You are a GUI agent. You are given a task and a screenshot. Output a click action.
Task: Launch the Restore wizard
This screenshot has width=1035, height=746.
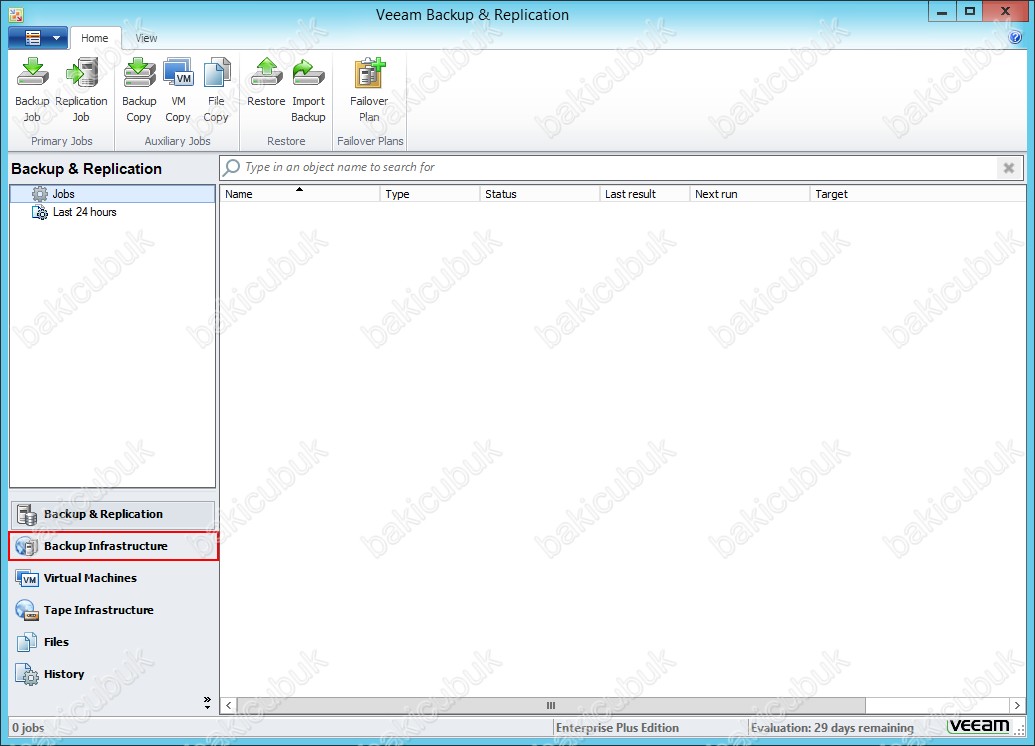[x=266, y=83]
